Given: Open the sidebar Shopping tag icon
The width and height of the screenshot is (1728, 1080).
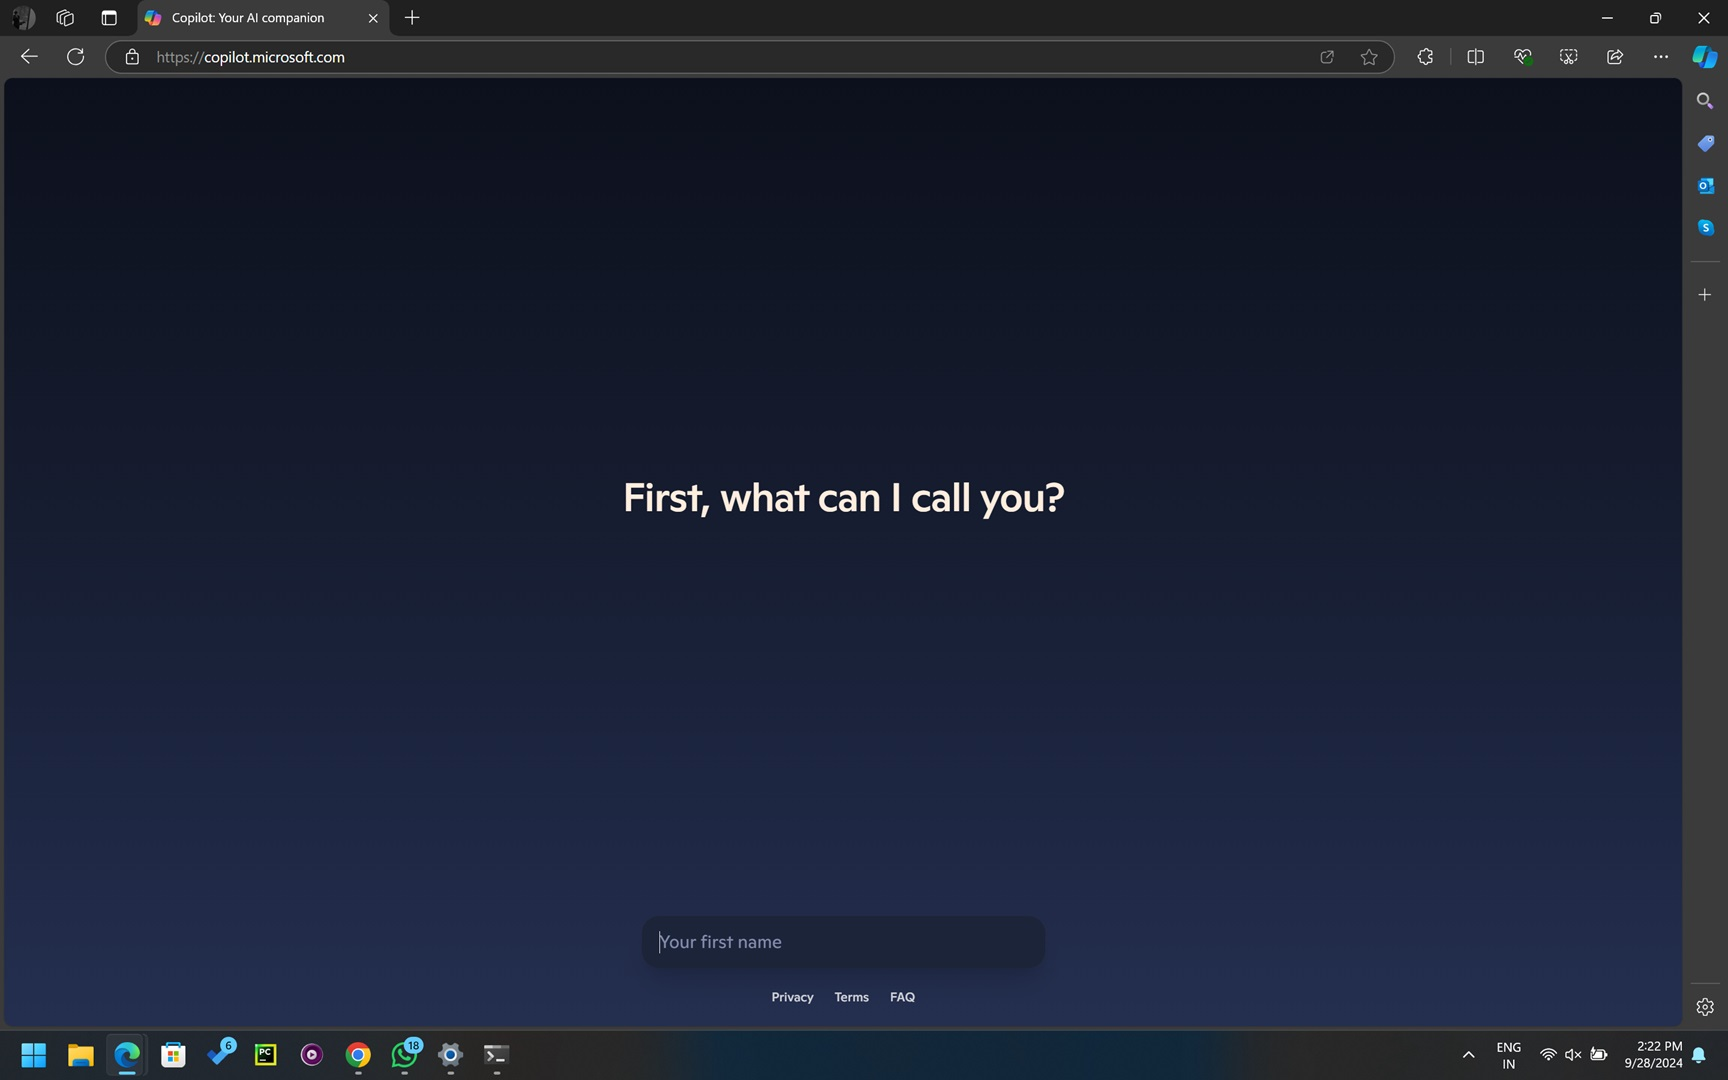Looking at the screenshot, I should 1705,144.
